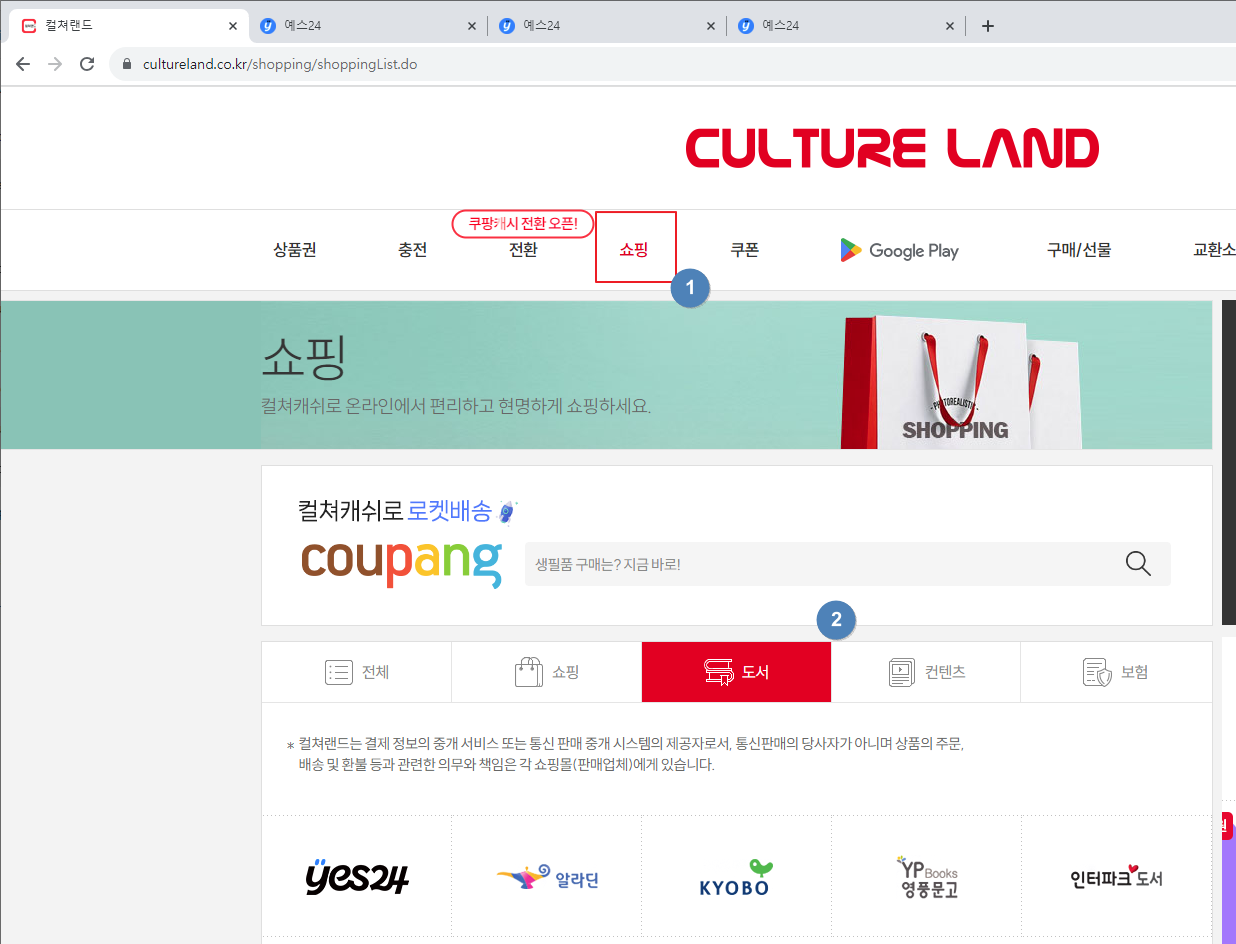Click the 쿠팡캐시 전환 오픈! badge
This screenshot has width=1236, height=944.
click(x=523, y=224)
